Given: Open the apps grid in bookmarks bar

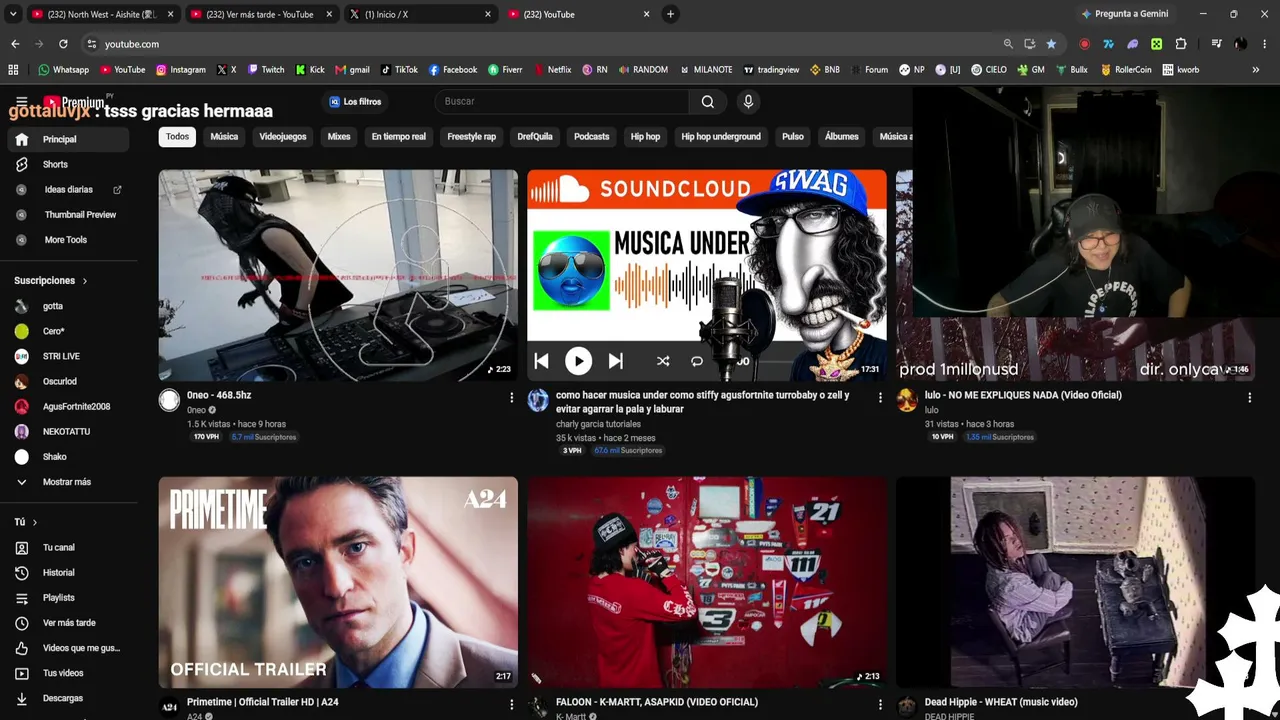Looking at the screenshot, I should [x=13, y=70].
